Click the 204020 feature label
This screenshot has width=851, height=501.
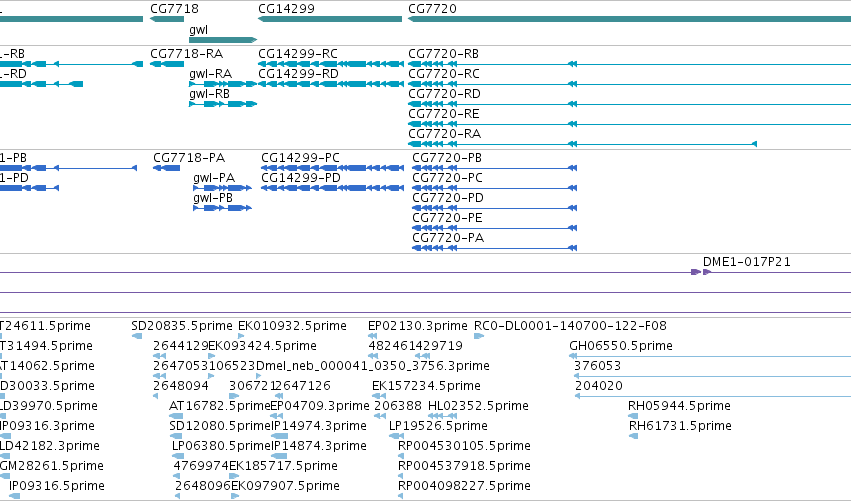coord(598,386)
